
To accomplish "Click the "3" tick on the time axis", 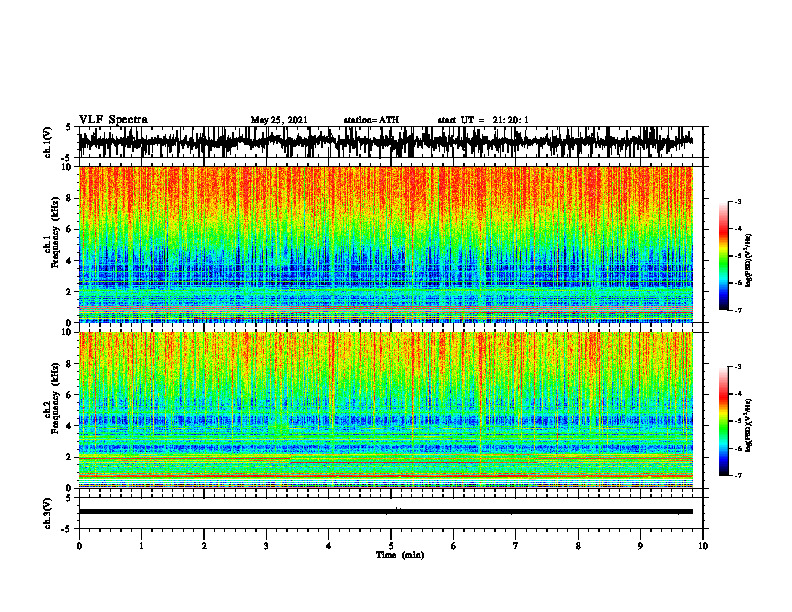I will point(266,546).
